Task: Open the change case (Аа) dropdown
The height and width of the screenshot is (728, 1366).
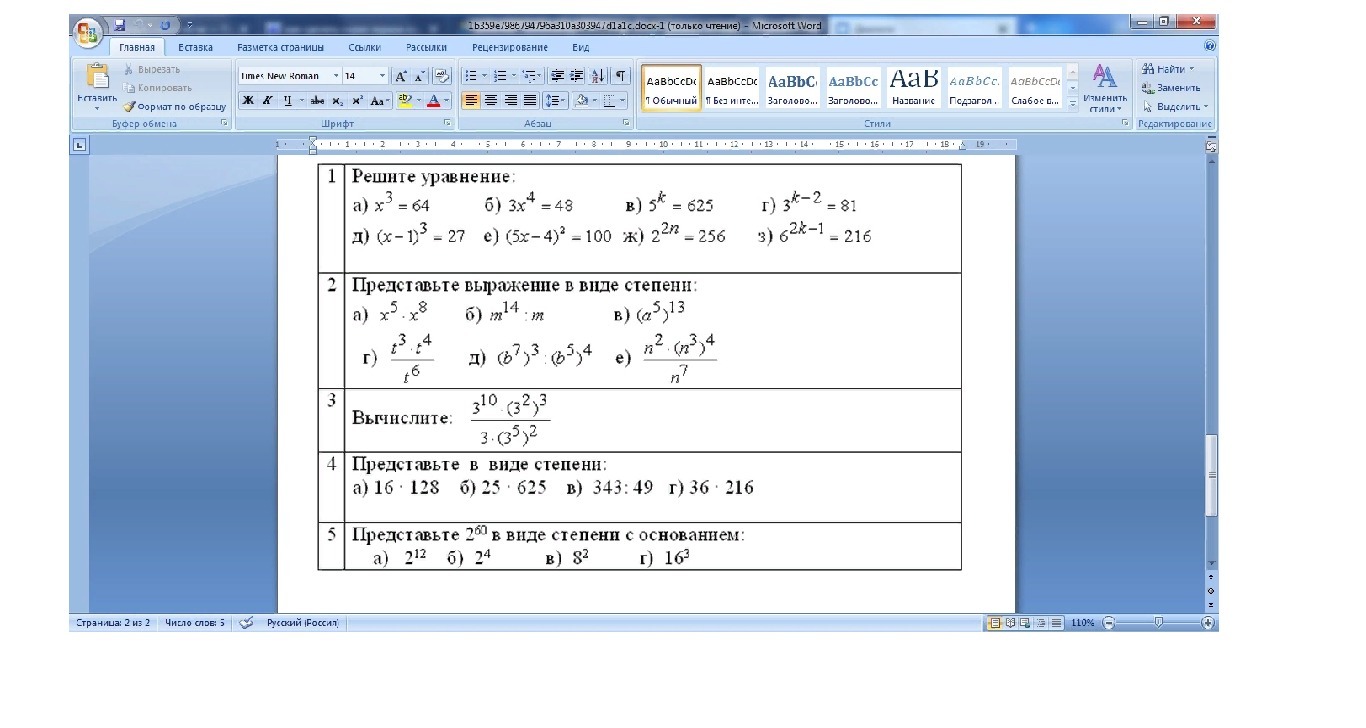Action: click(380, 101)
